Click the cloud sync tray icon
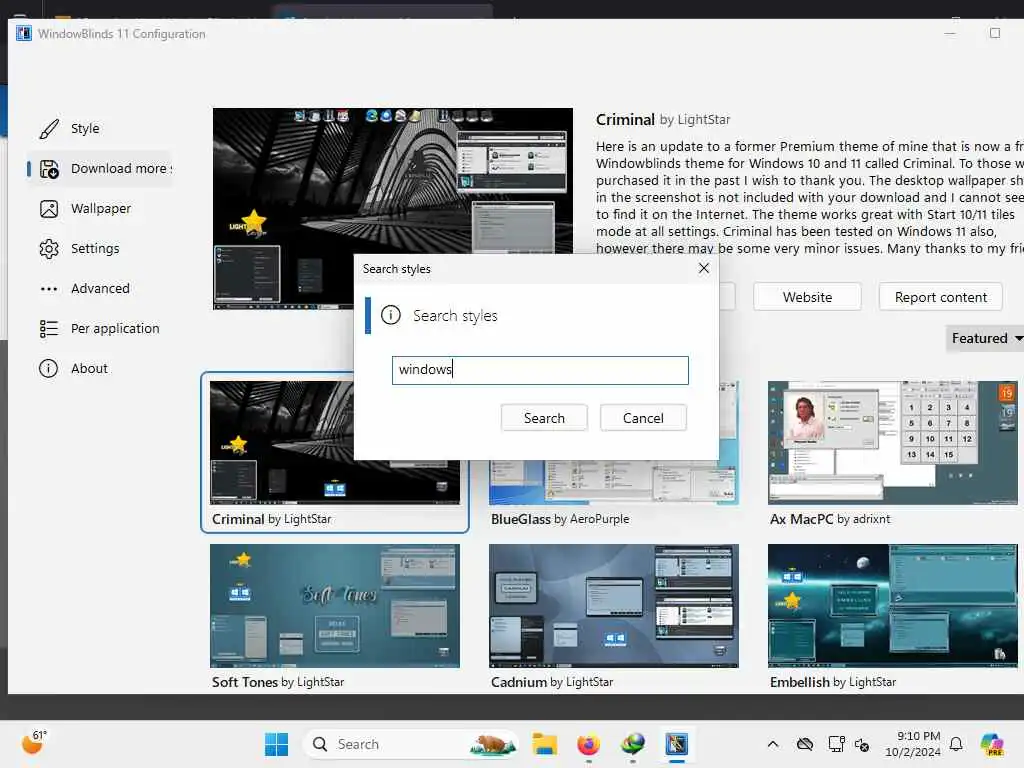Viewport: 1024px width, 768px height. coord(805,744)
